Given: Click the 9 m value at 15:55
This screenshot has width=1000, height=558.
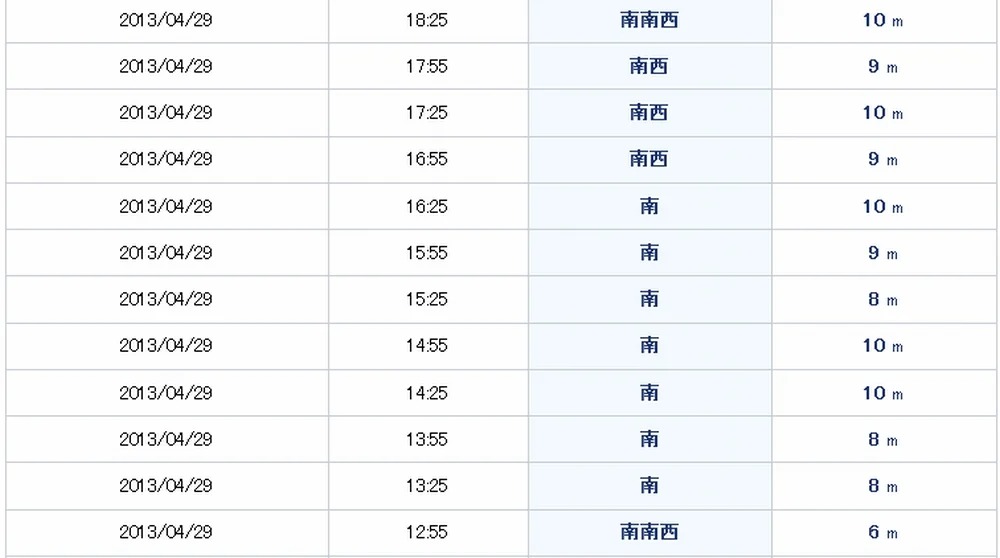Looking at the screenshot, I should pyautogui.click(x=883, y=253).
